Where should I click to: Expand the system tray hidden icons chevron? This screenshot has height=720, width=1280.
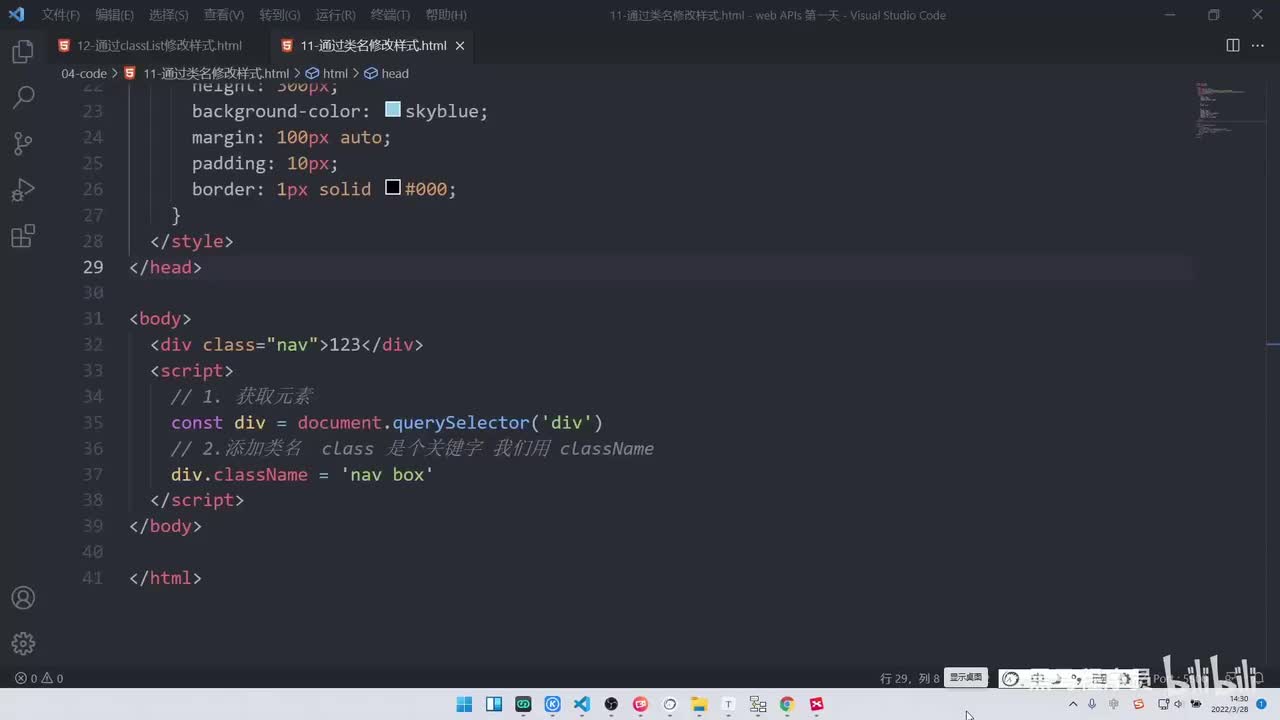(1073, 704)
